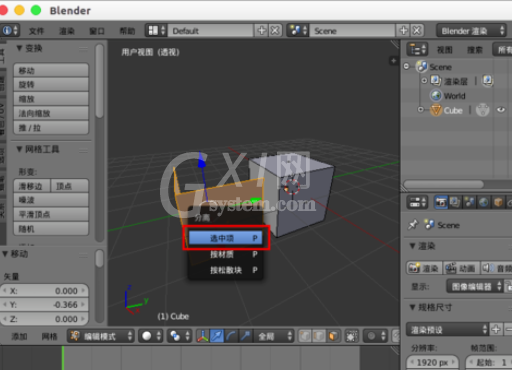Viewport: 512px width, 370px height.
Task: Select the rotate manipulator arc icon
Action: (231, 336)
